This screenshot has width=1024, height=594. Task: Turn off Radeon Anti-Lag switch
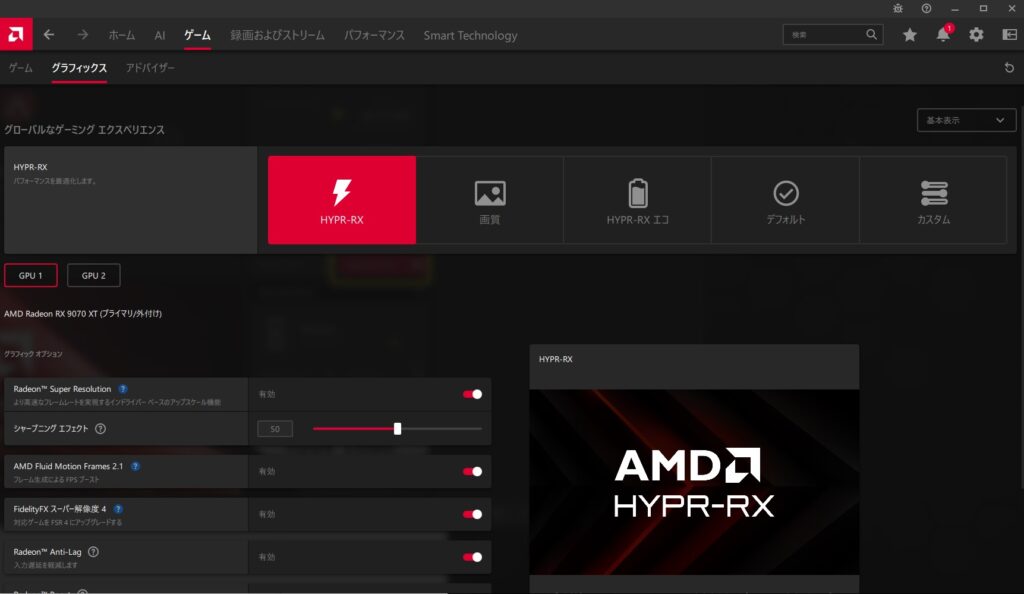pos(472,557)
